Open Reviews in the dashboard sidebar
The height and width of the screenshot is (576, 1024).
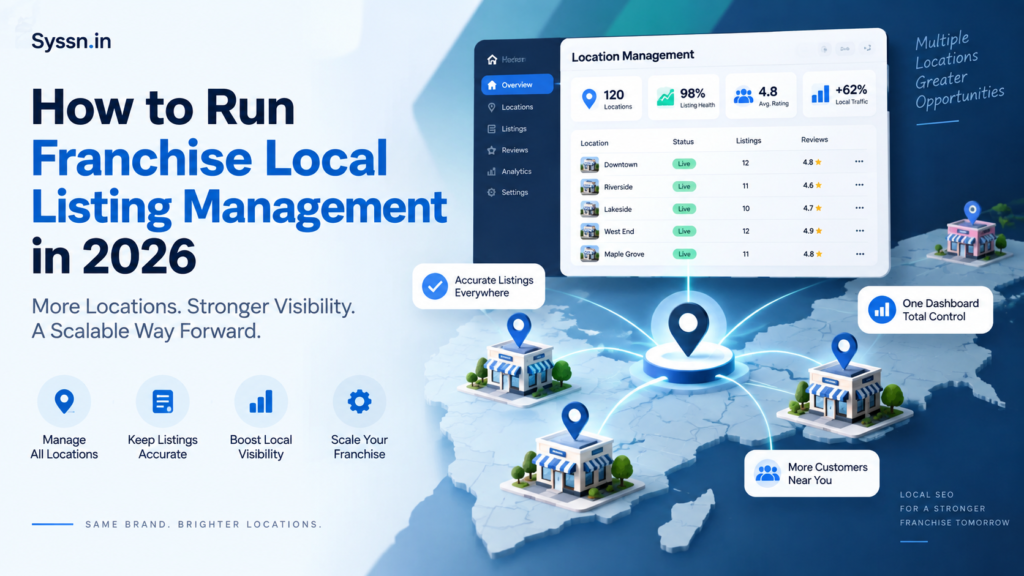tap(507, 150)
